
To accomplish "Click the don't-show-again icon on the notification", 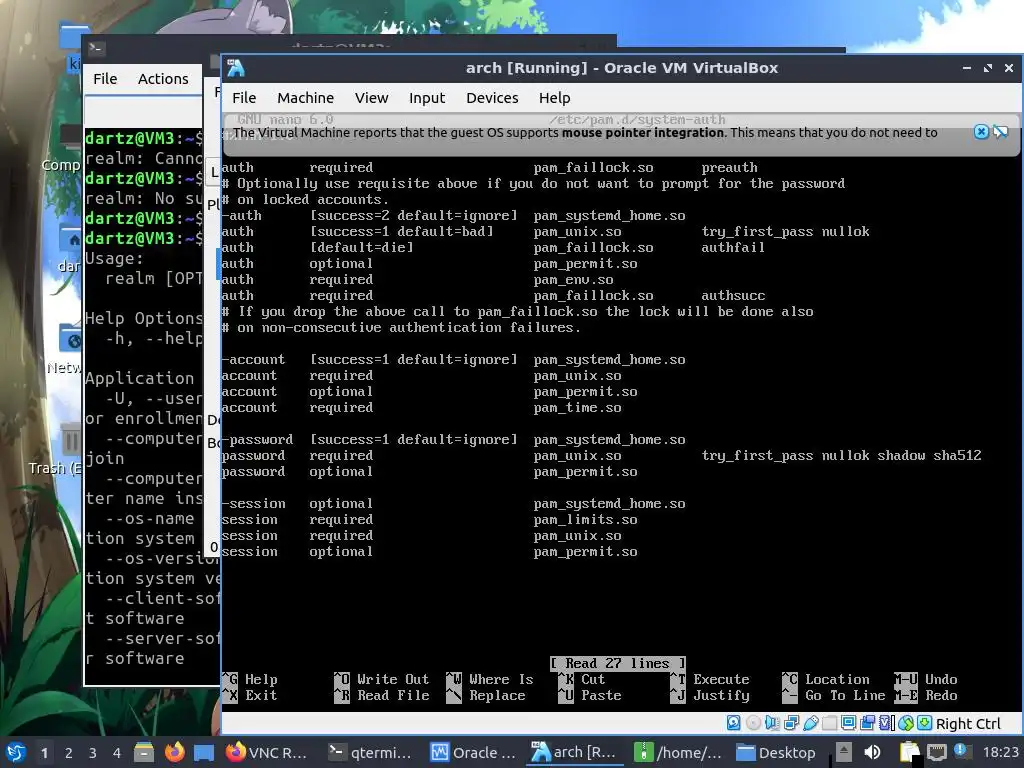I will 1000,132.
